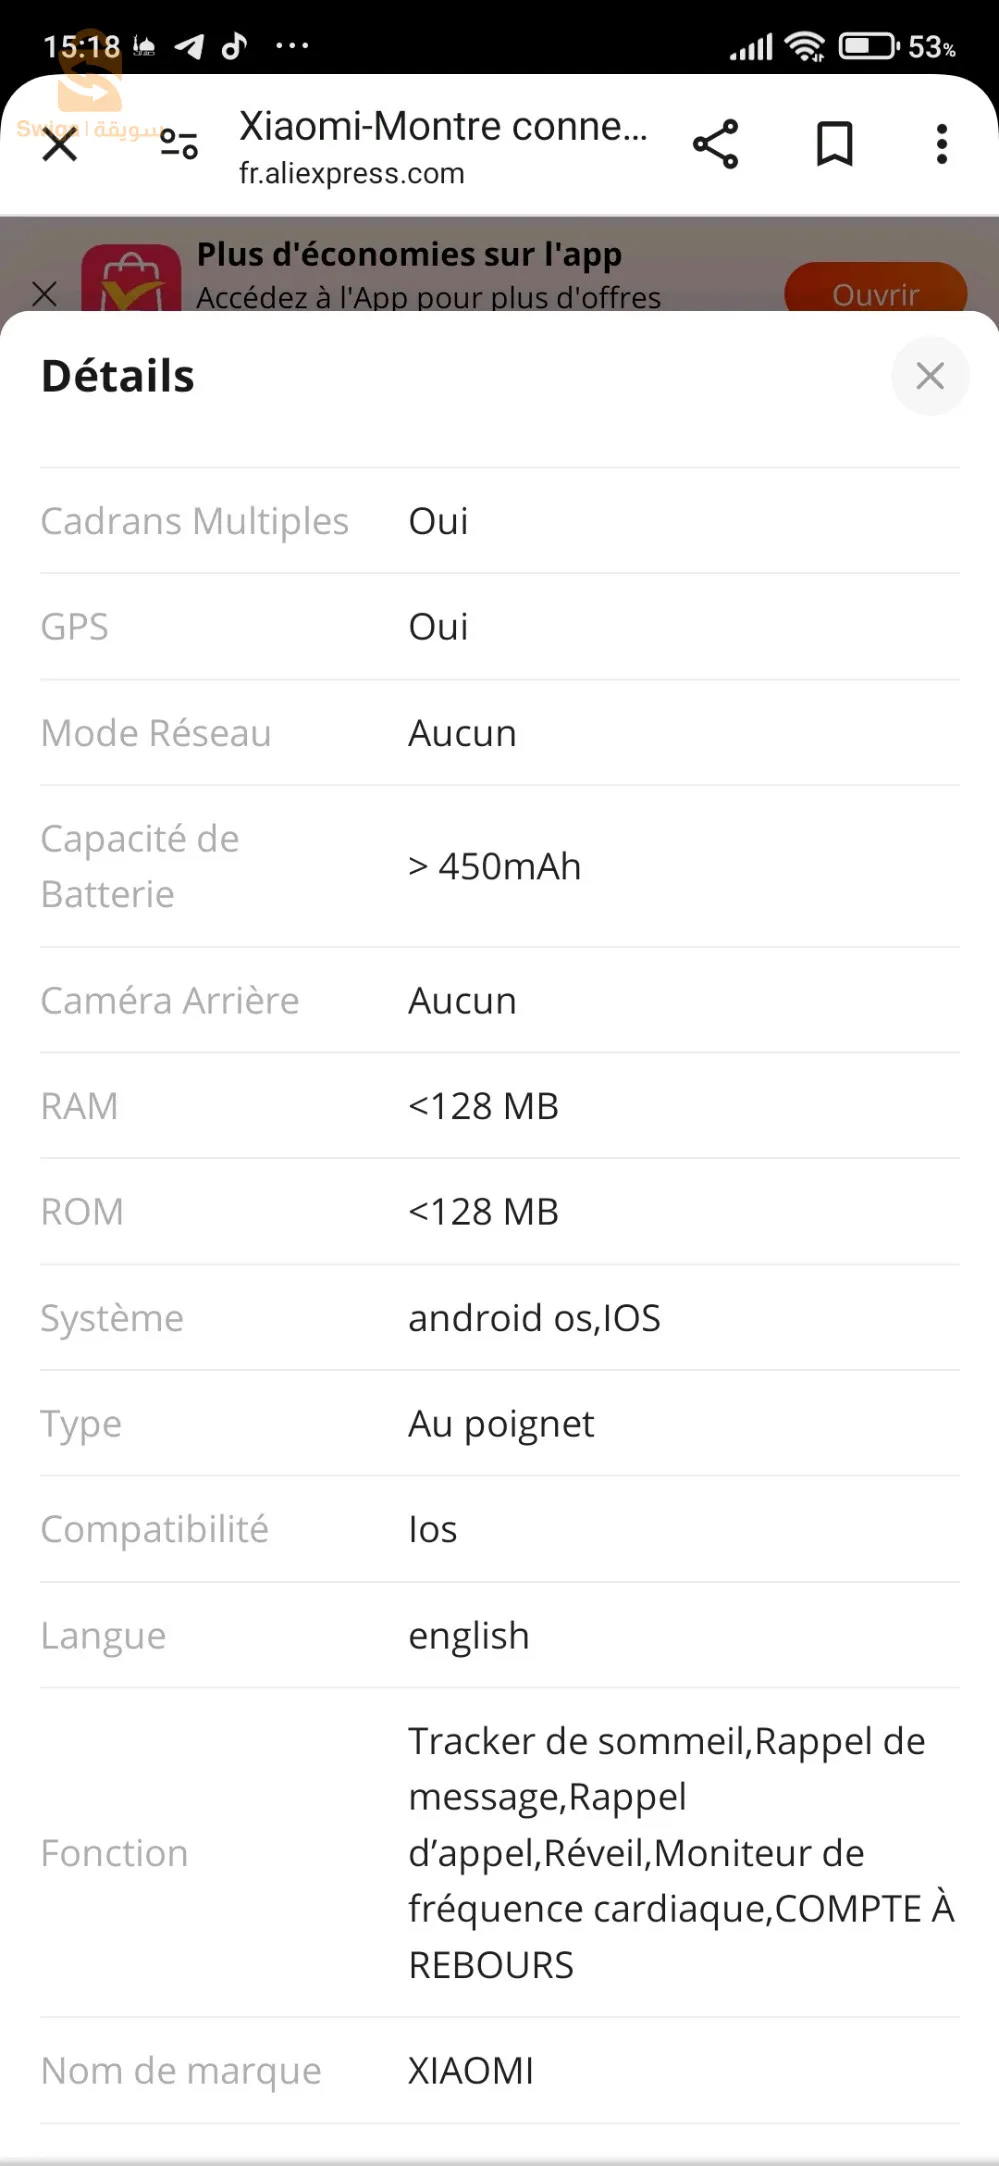This screenshot has width=999, height=2166.
Task: Bookmark this AliExpress page
Action: click(x=834, y=144)
